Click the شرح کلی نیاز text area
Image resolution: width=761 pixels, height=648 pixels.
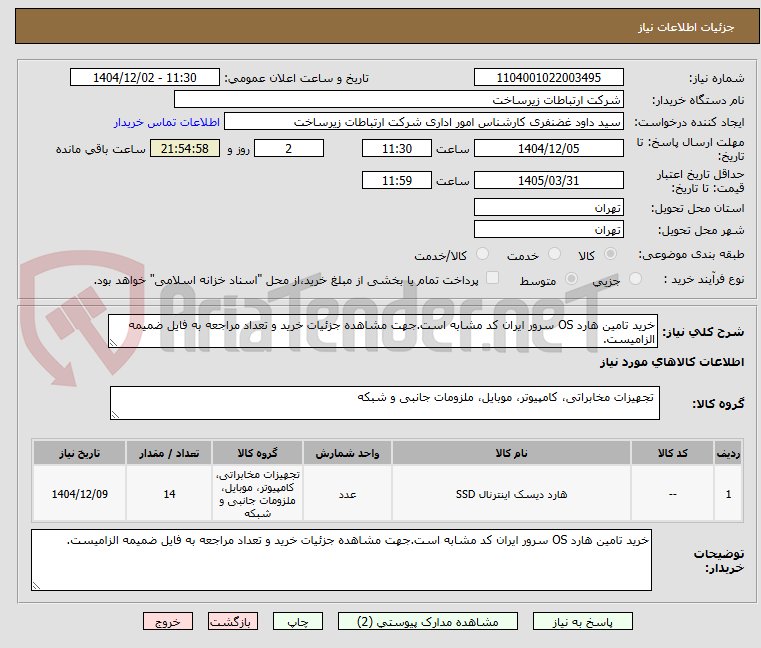tap(382, 331)
